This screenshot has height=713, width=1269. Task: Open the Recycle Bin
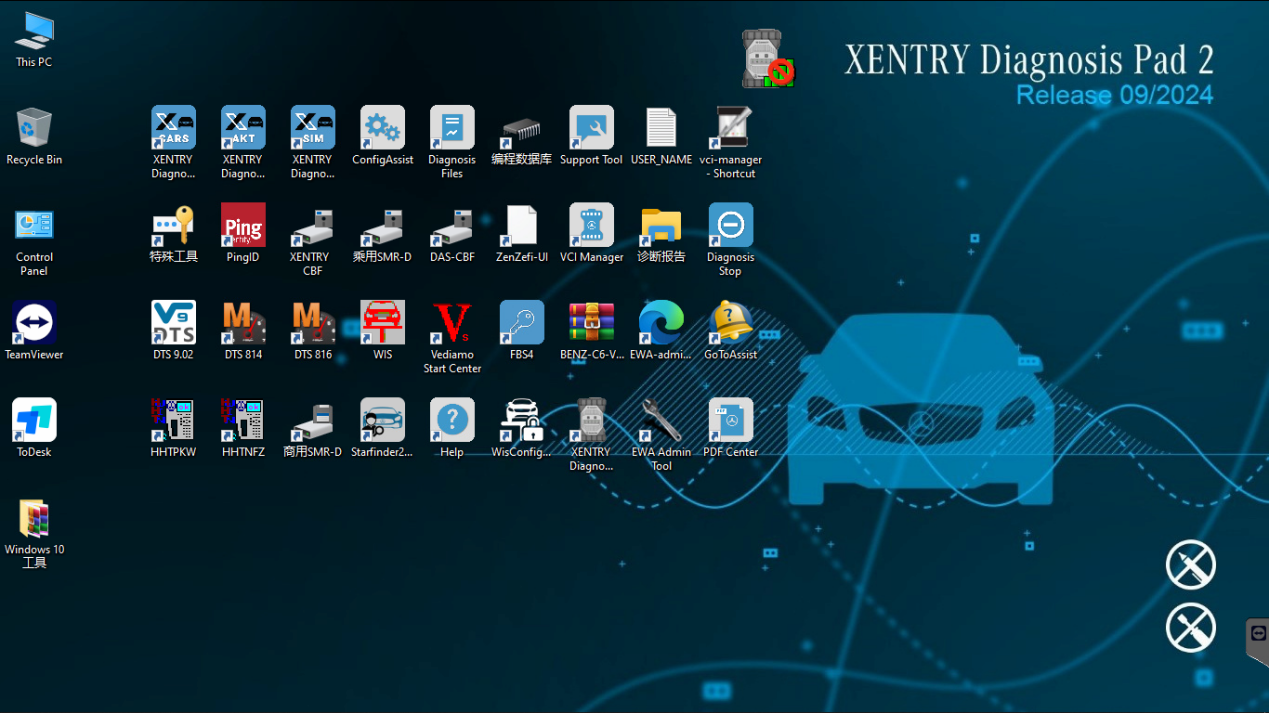pos(33,128)
